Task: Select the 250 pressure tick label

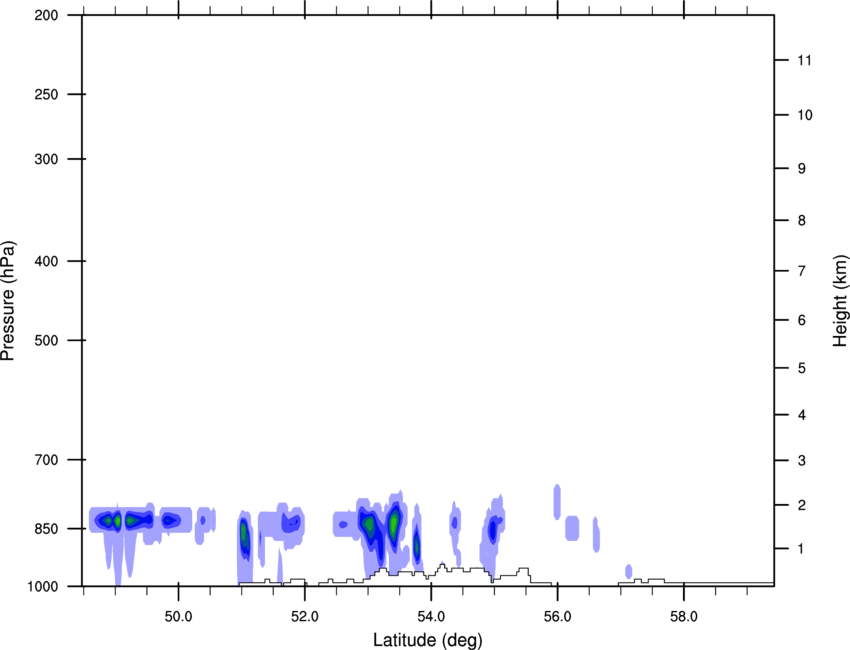Action: click(46, 94)
